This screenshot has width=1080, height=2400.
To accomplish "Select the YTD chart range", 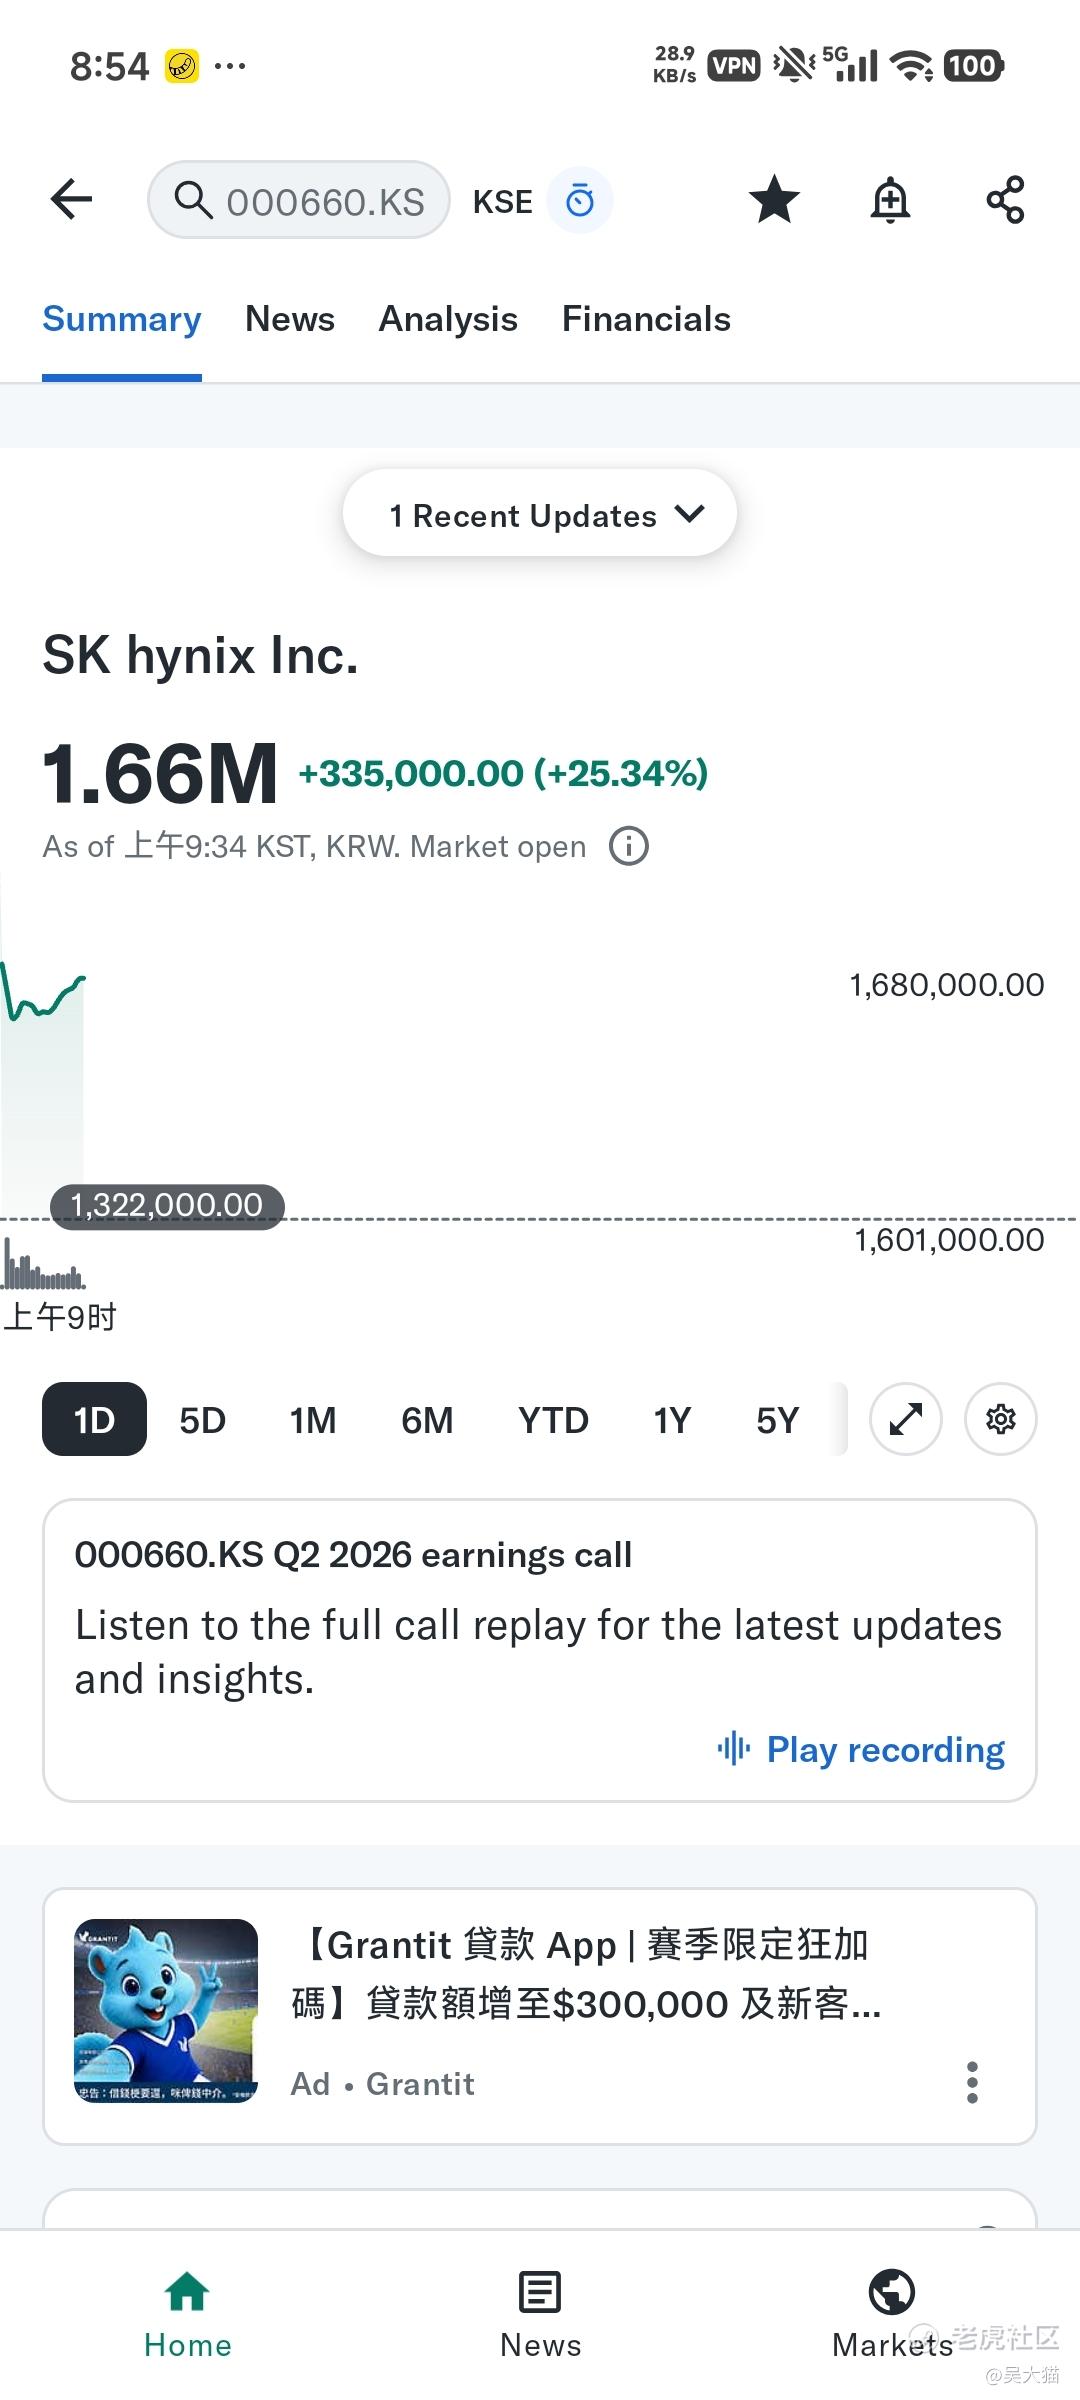I will 553,1420.
